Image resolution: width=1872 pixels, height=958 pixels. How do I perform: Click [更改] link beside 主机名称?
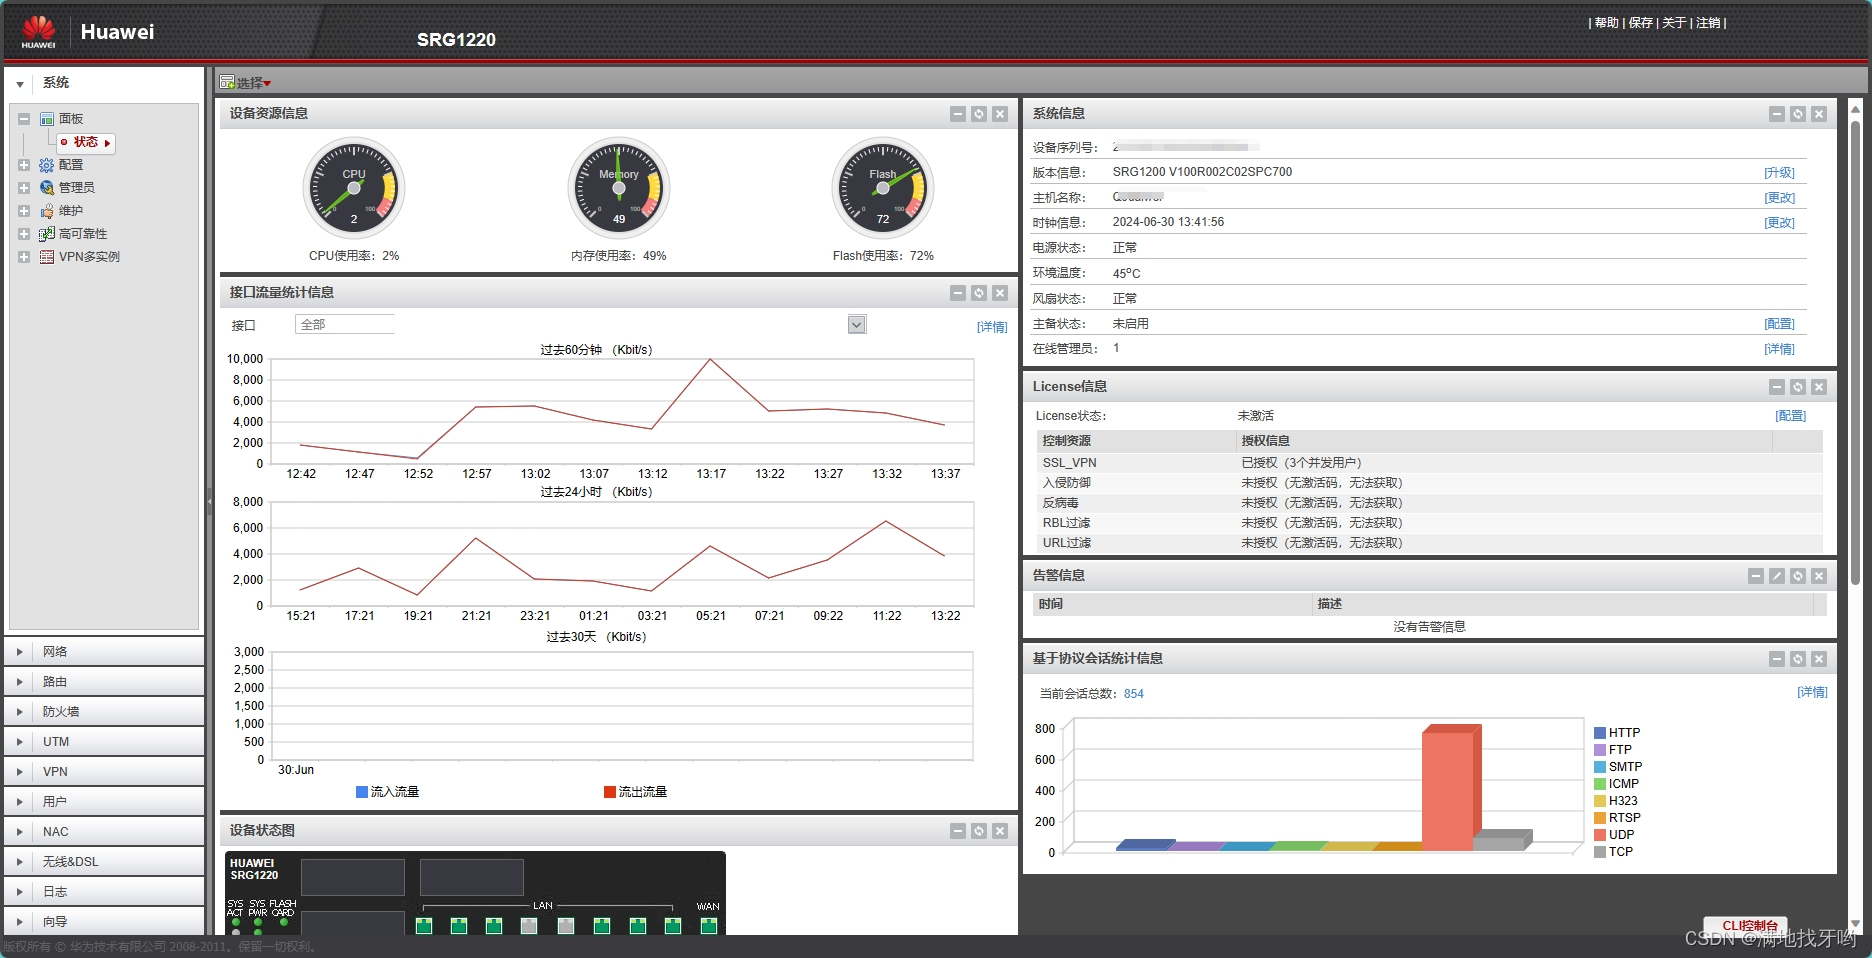[1779, 198]
